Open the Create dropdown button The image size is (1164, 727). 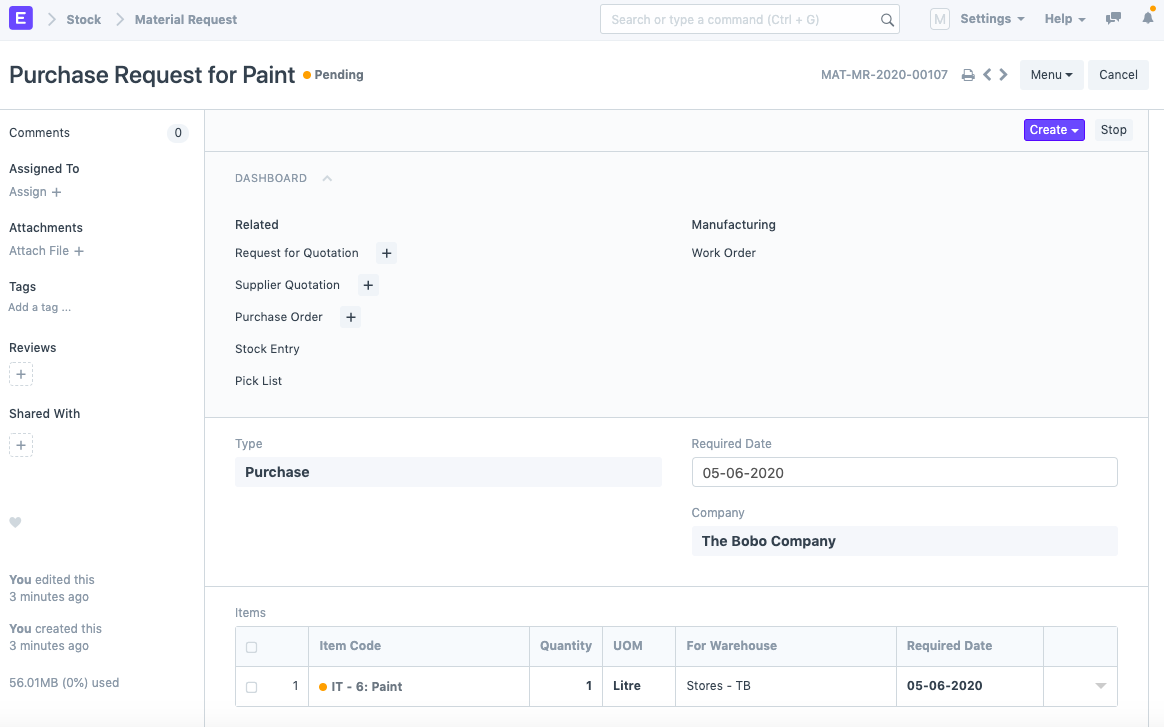[1053, 130]
